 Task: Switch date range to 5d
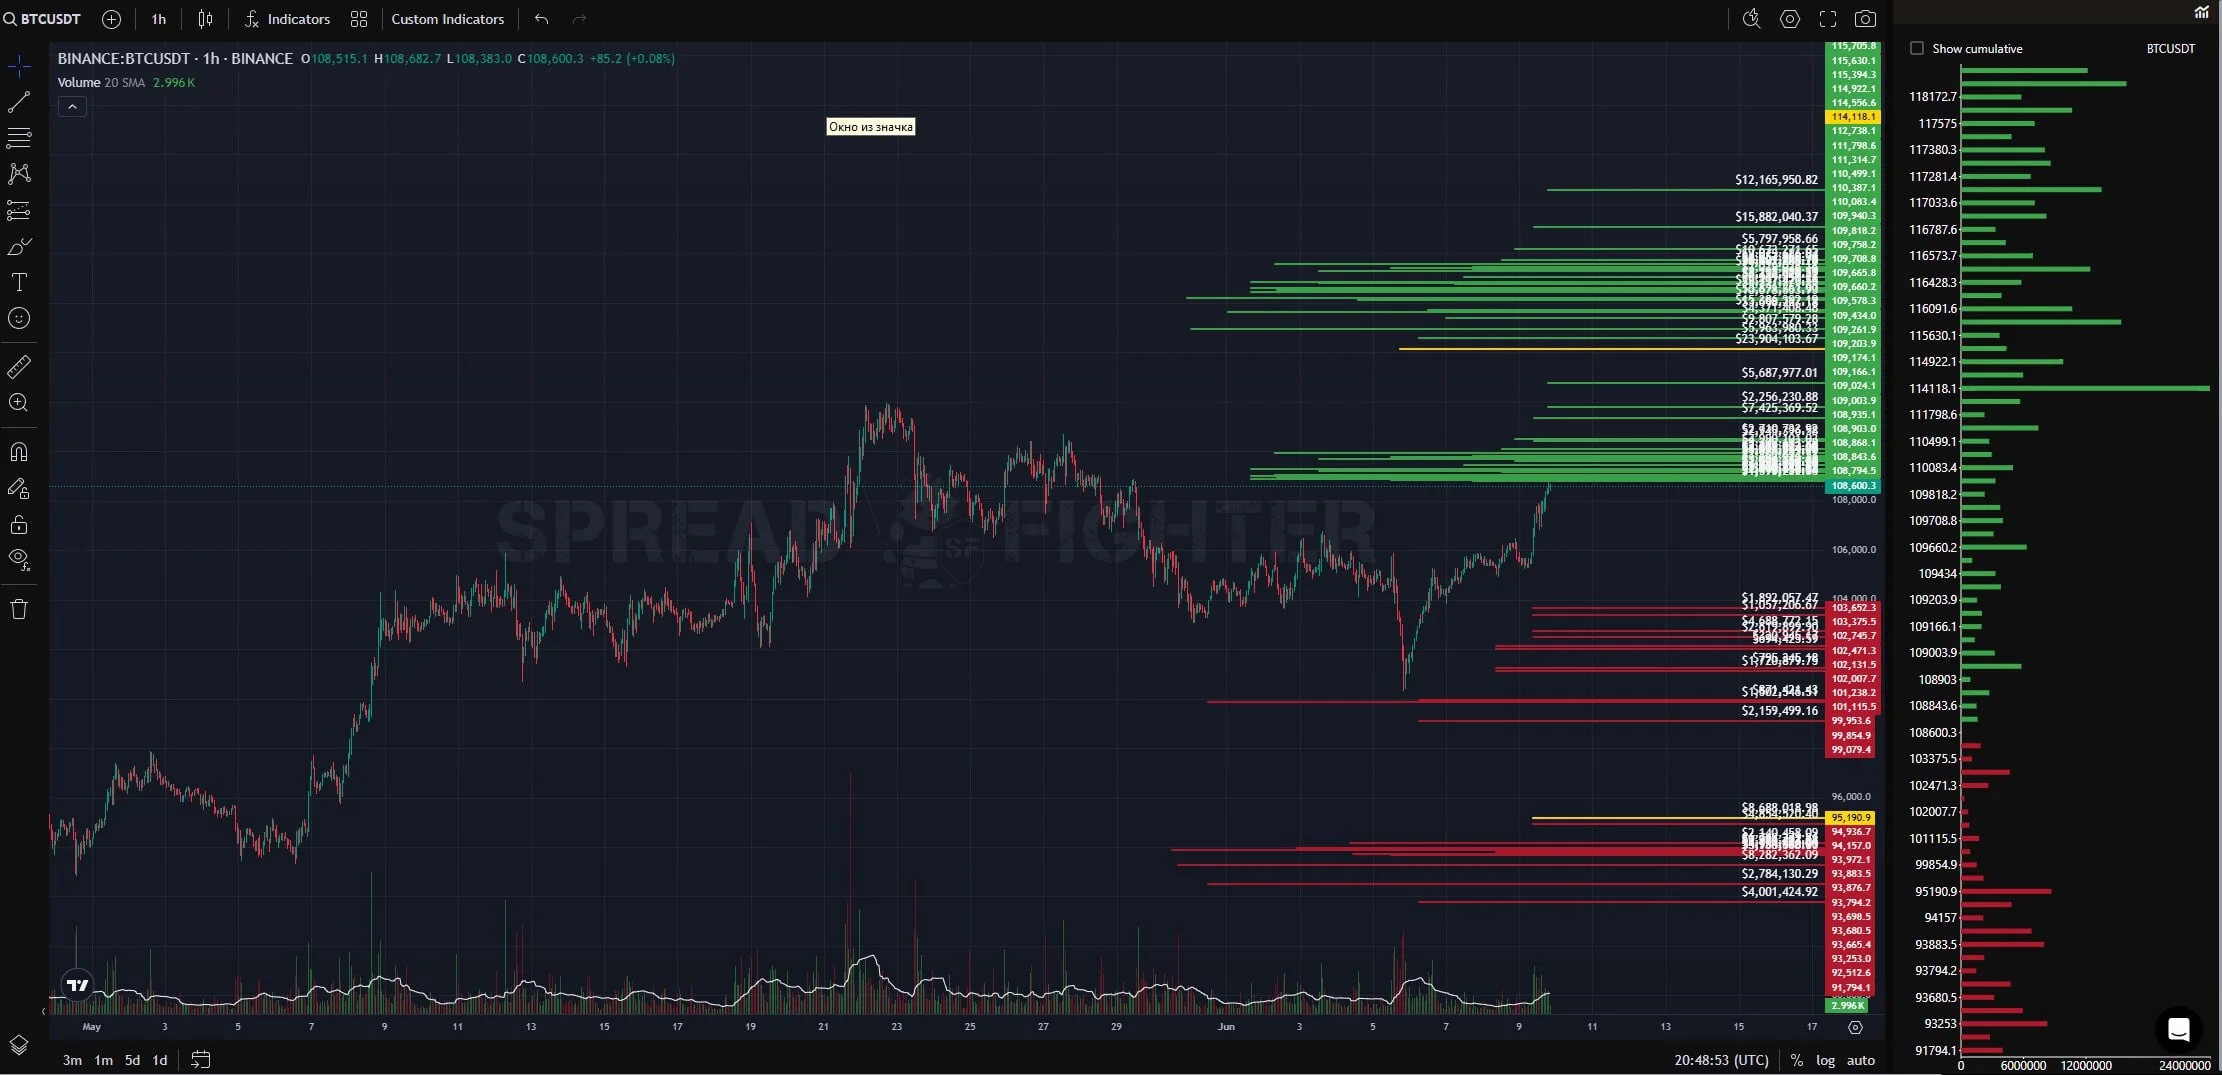[132, 1060]
